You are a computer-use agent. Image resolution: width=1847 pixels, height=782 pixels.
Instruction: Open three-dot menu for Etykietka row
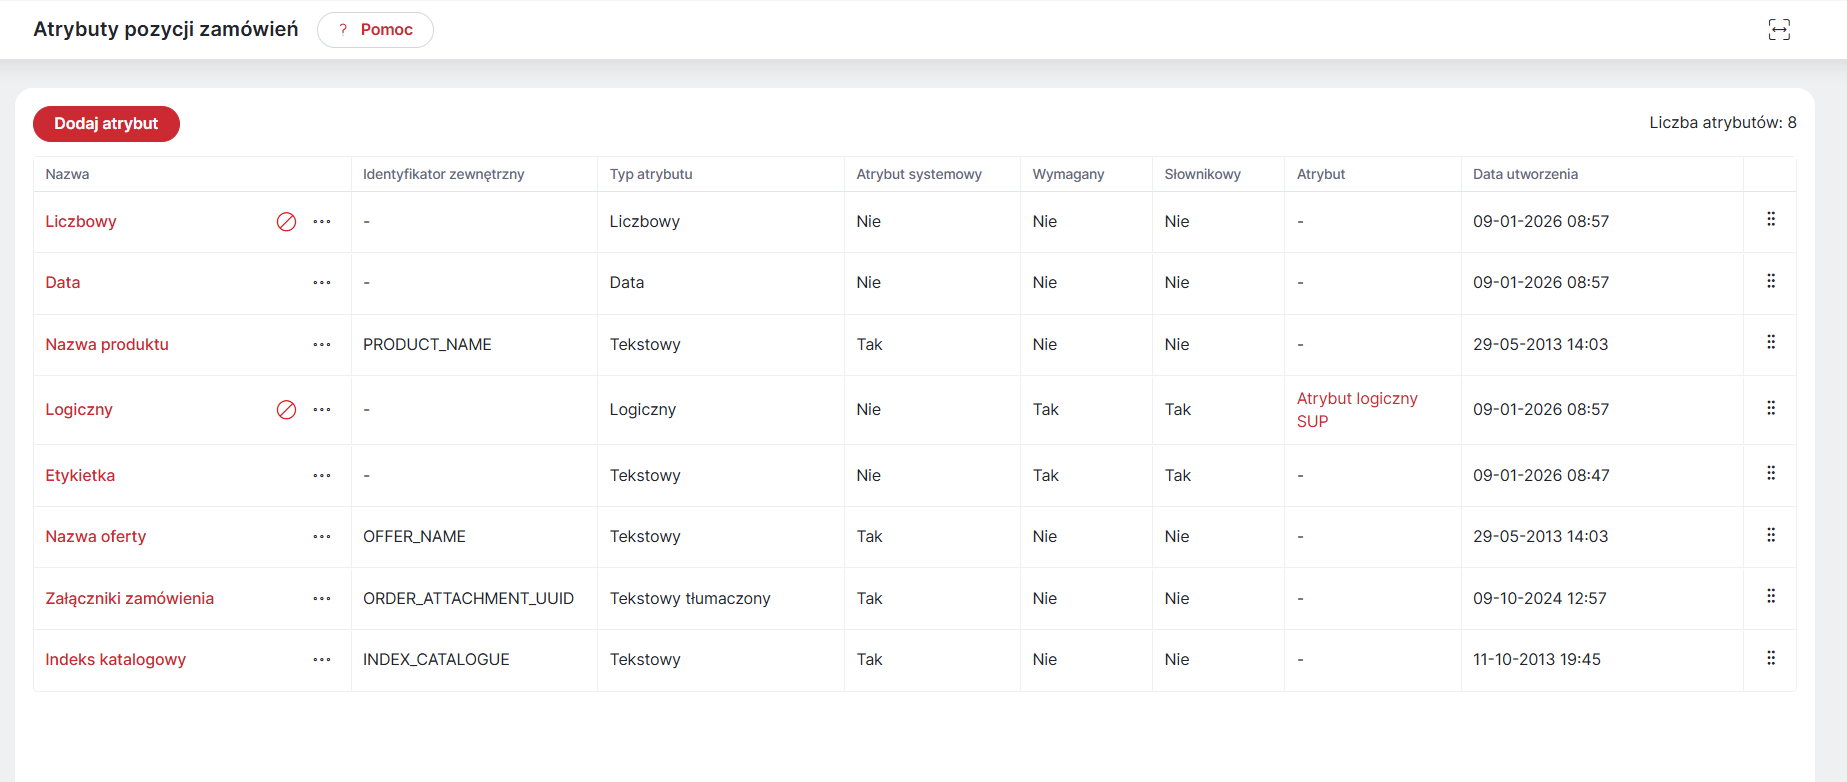322,476
